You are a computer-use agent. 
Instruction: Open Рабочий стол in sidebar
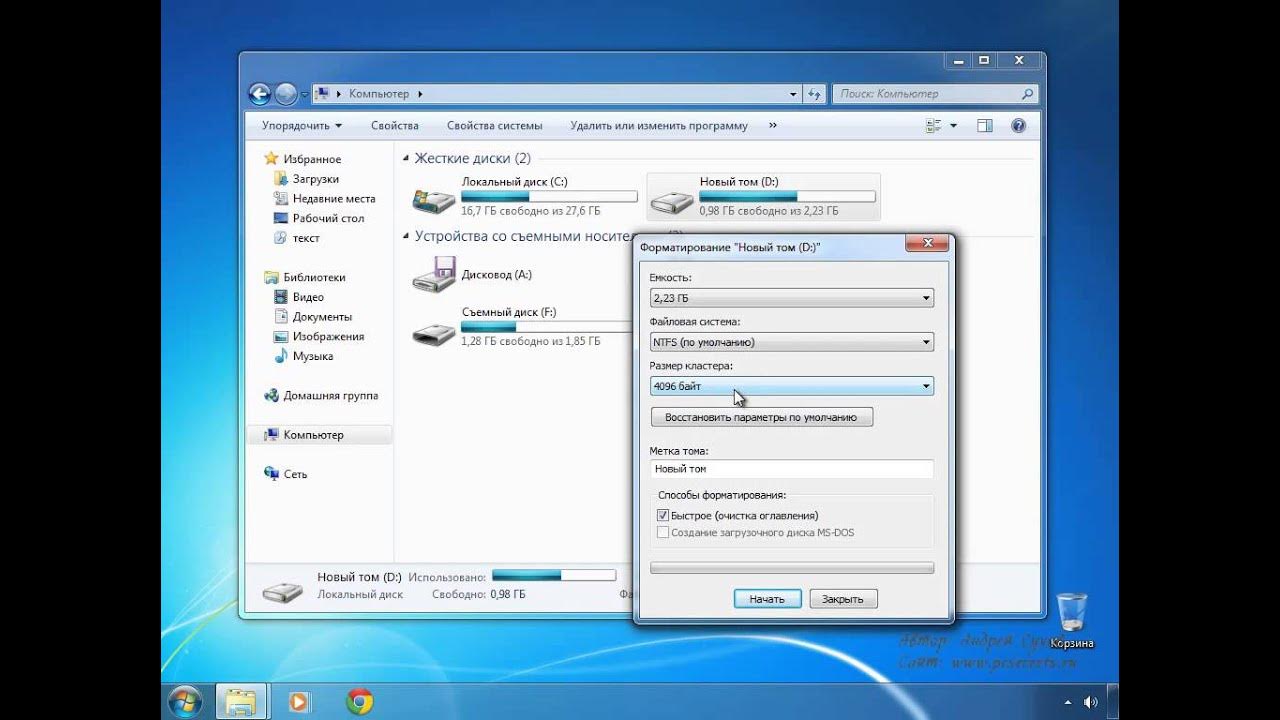(328, 218)
